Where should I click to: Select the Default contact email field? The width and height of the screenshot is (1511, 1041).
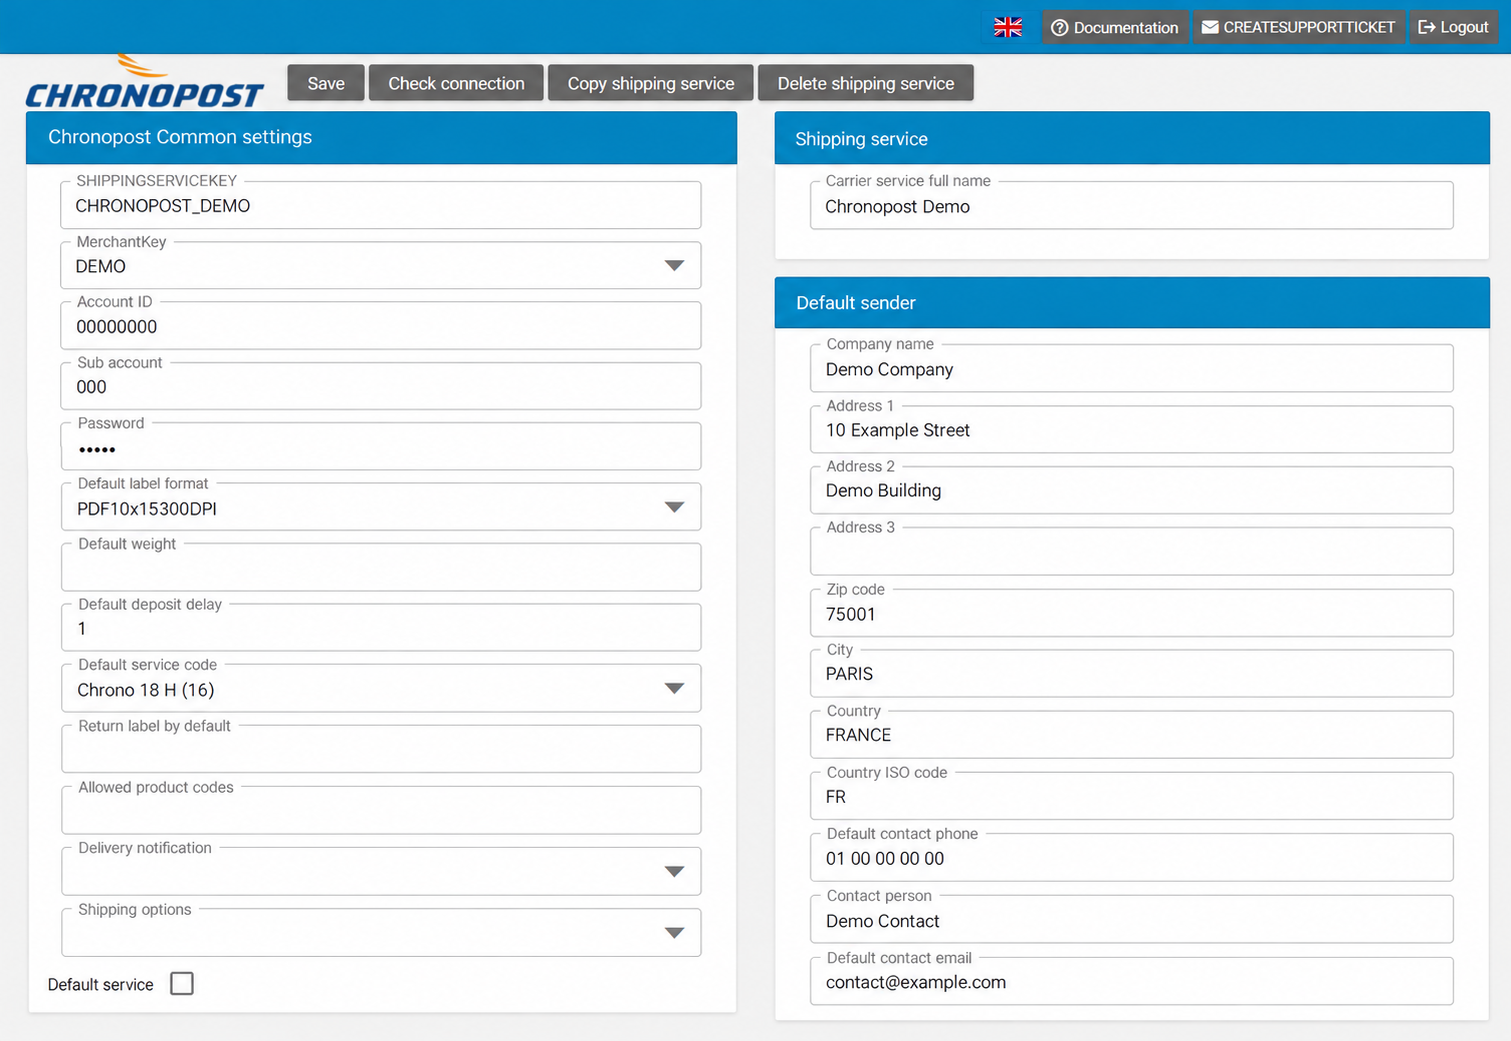(x=1131, y=981)
